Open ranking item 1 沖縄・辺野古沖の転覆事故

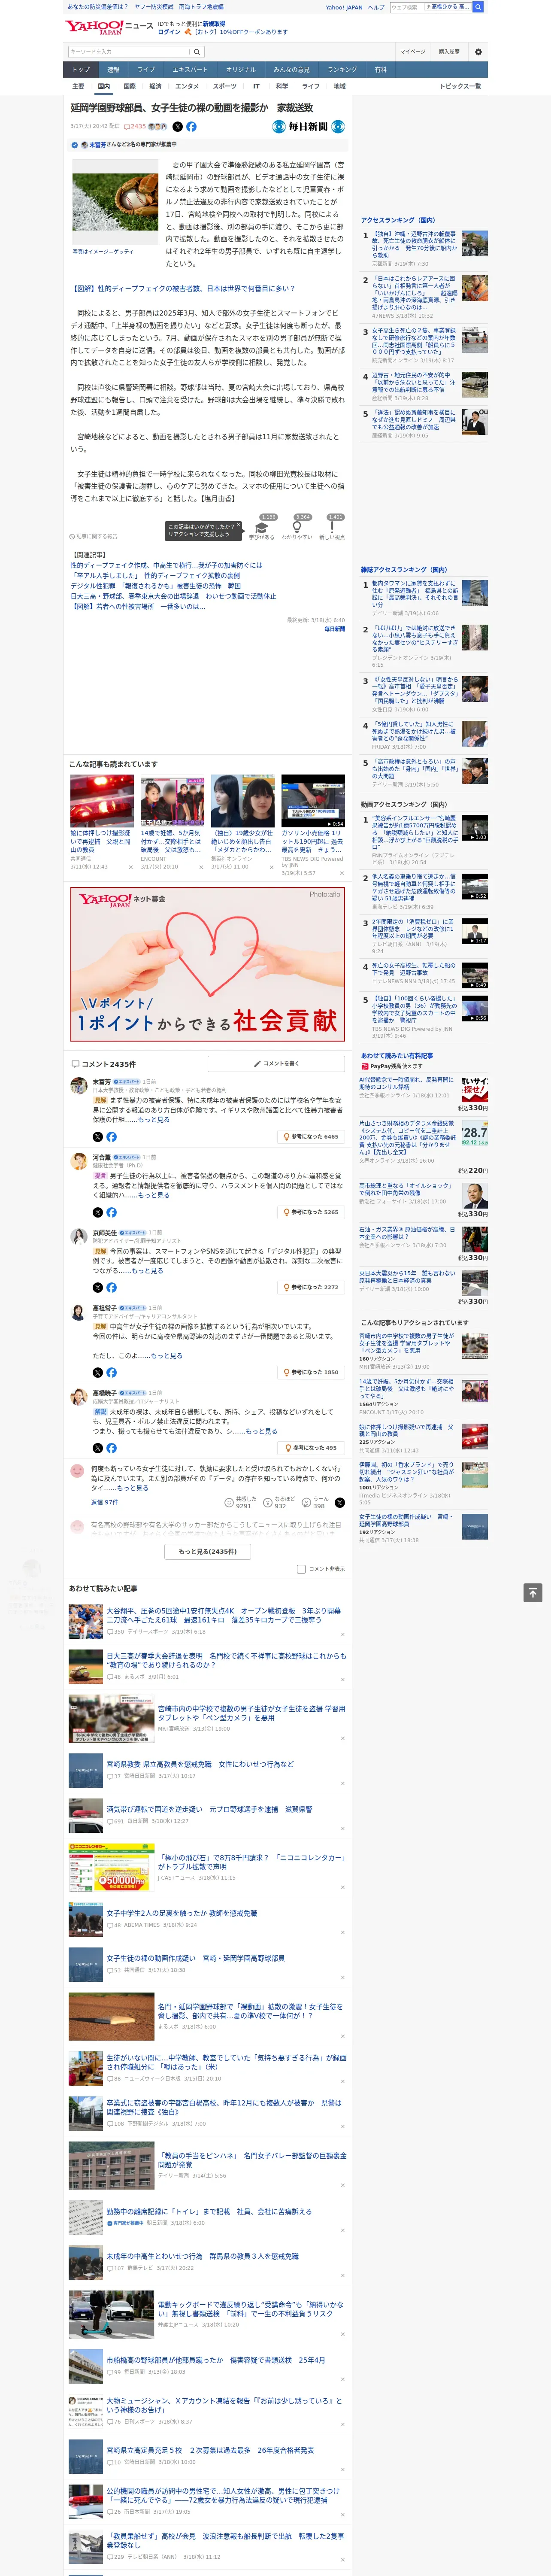pyautogui.click(x=415, y=244)
